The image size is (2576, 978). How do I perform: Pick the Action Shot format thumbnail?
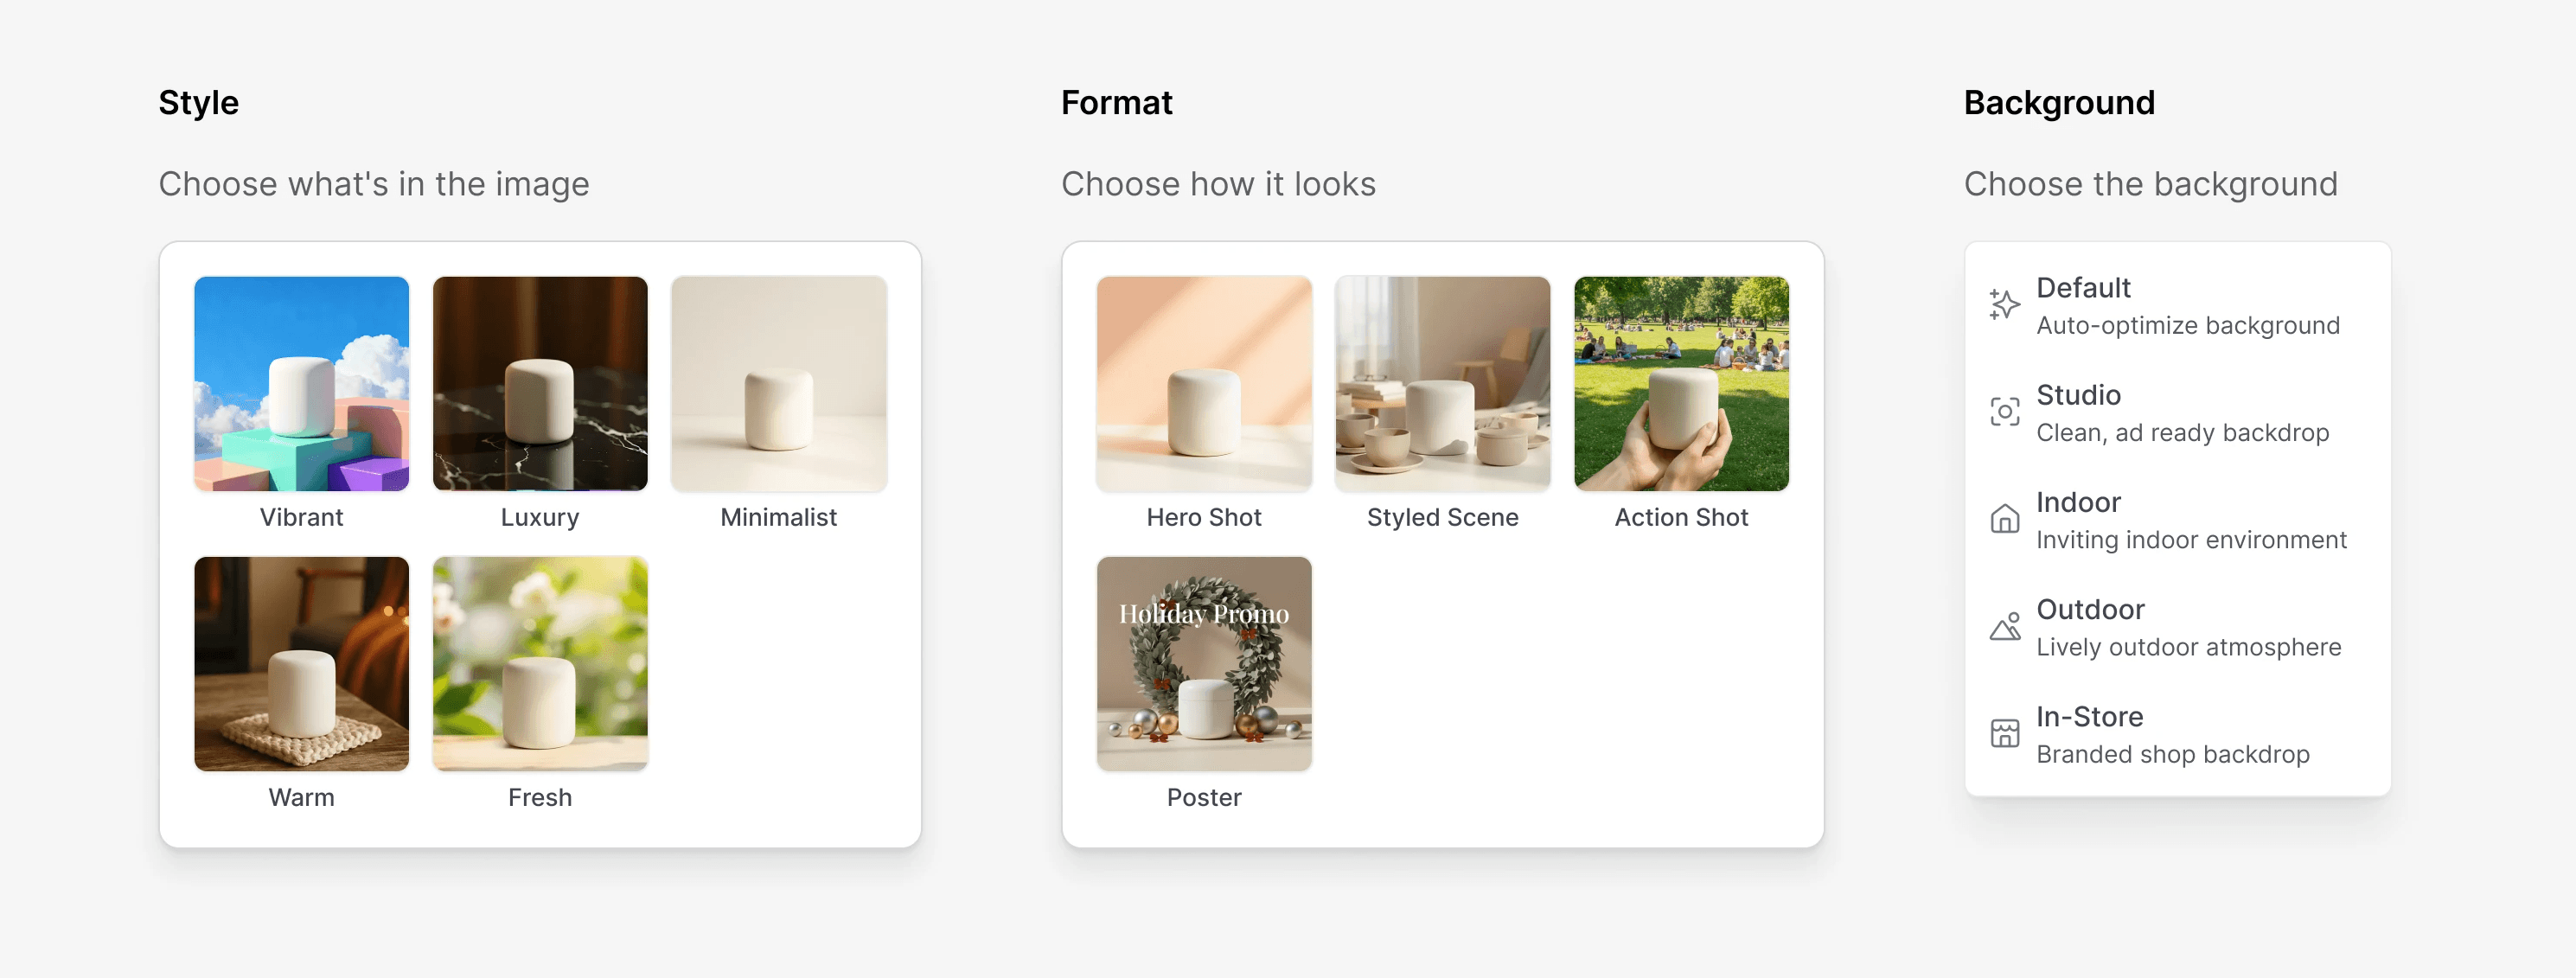[x=1682, y=384]
